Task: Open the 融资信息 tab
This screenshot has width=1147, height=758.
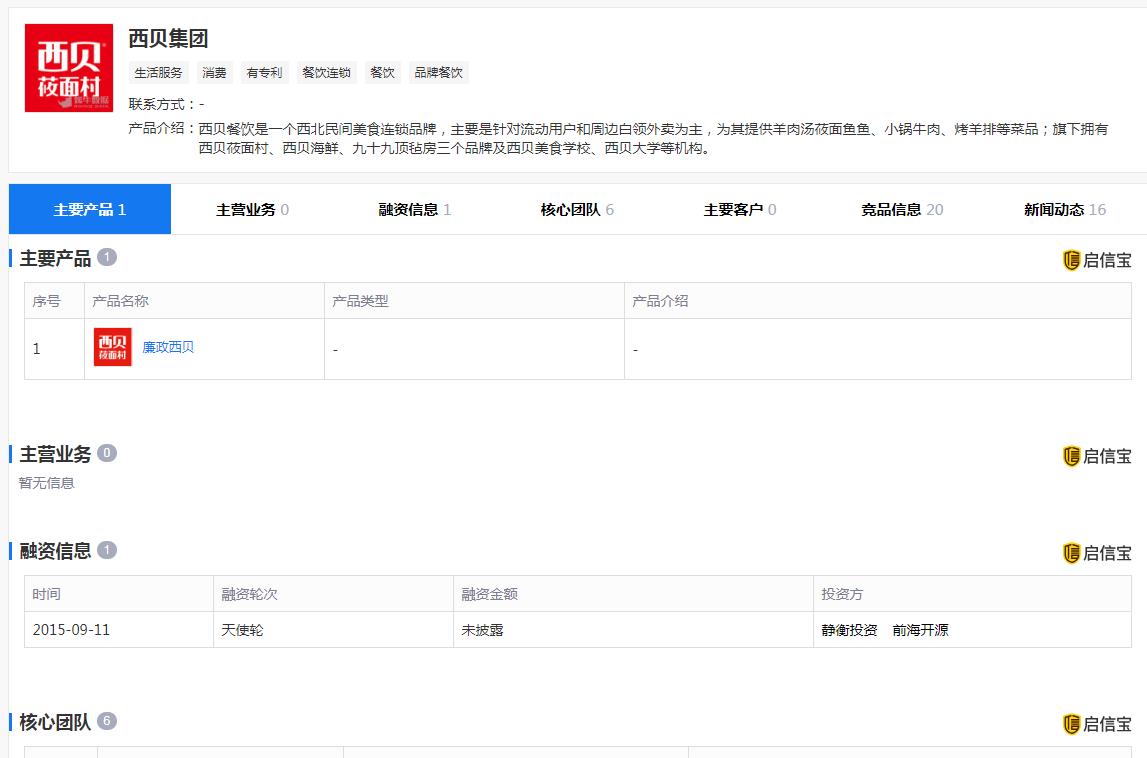Action: 415,210
